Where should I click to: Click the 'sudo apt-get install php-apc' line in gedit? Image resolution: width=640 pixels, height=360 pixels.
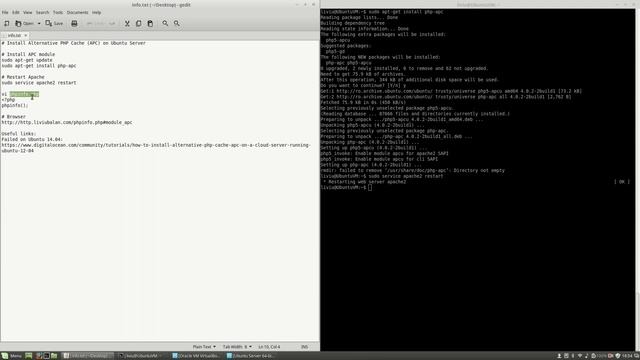(39, 66)
